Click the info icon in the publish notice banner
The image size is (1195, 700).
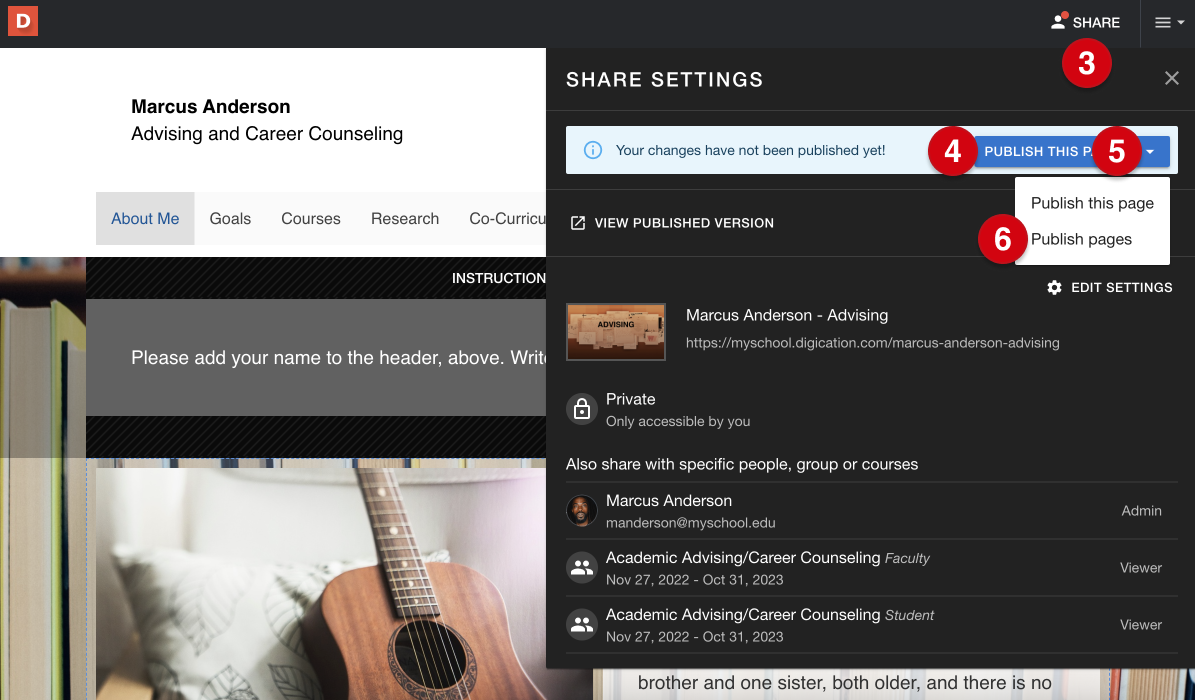[x=595, y=150]
